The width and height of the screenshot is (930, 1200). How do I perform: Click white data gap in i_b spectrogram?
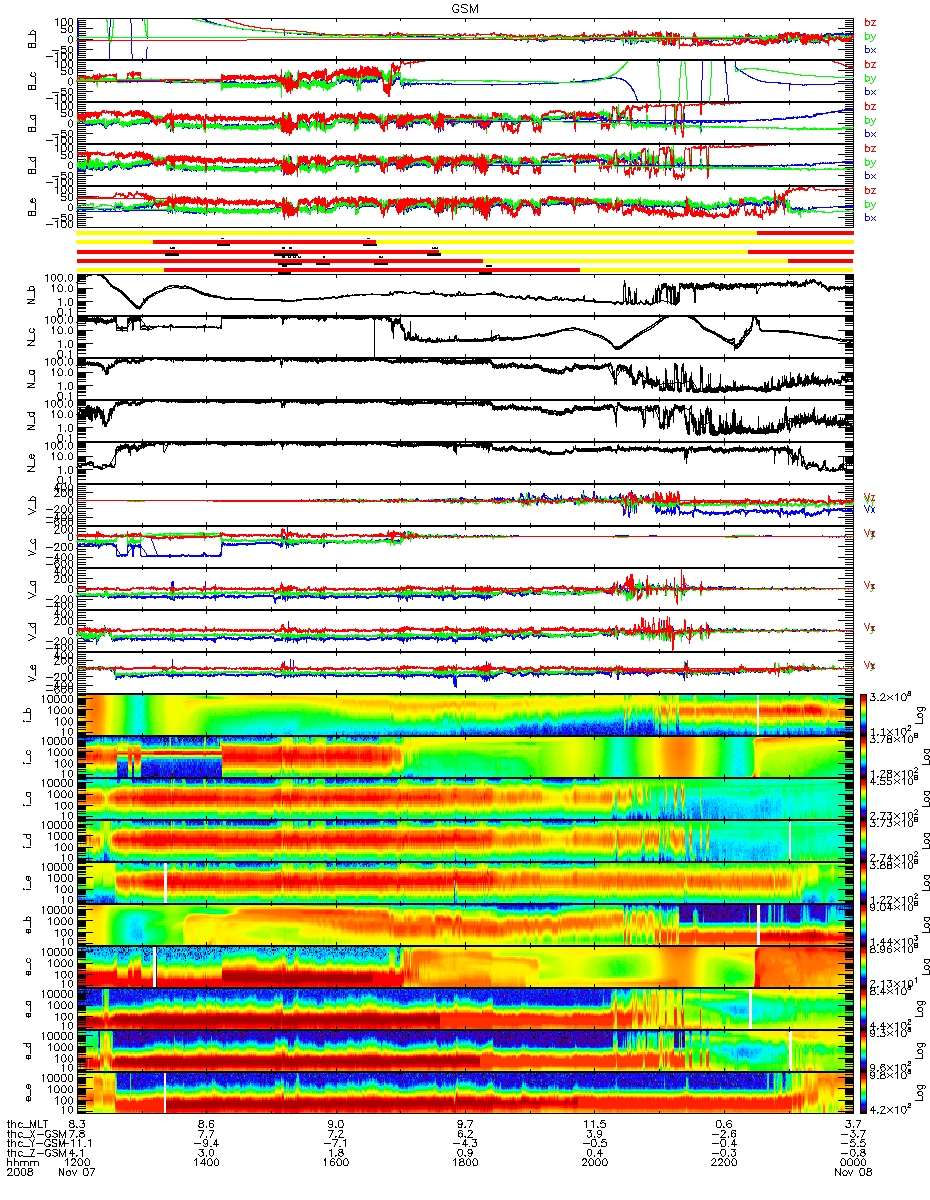(758, 714)
